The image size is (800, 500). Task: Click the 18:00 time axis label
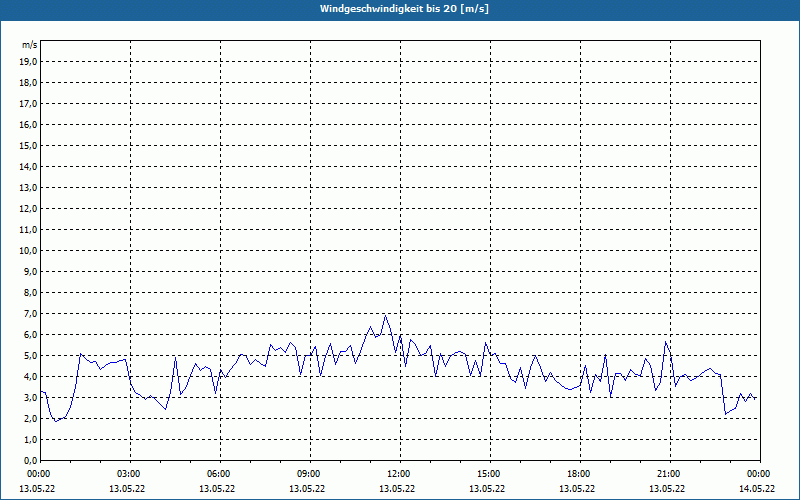pyautogui.click(x=580, y=474)
